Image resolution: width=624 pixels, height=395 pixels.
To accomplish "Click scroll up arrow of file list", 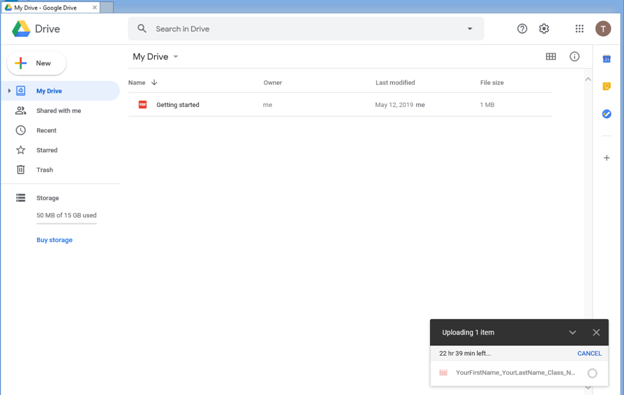I will (588, 79).
